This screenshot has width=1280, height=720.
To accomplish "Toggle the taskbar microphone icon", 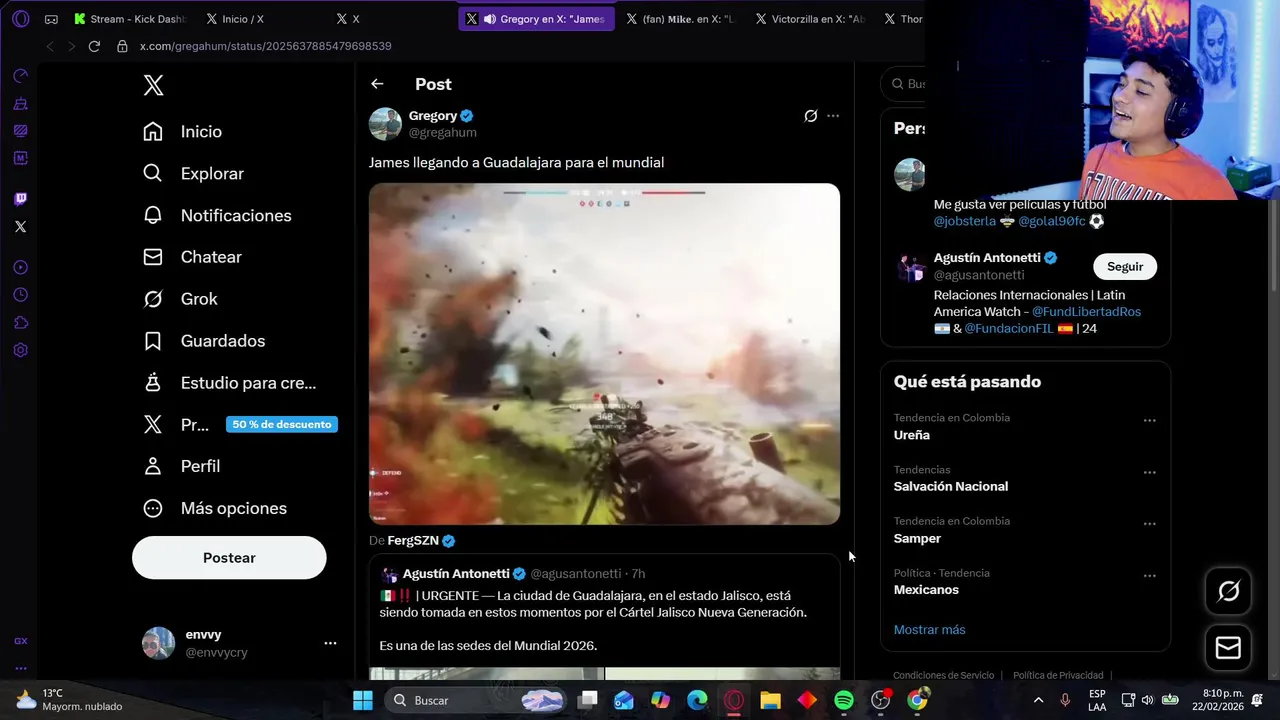I will pyautogui.click(x=1065, y=700).
